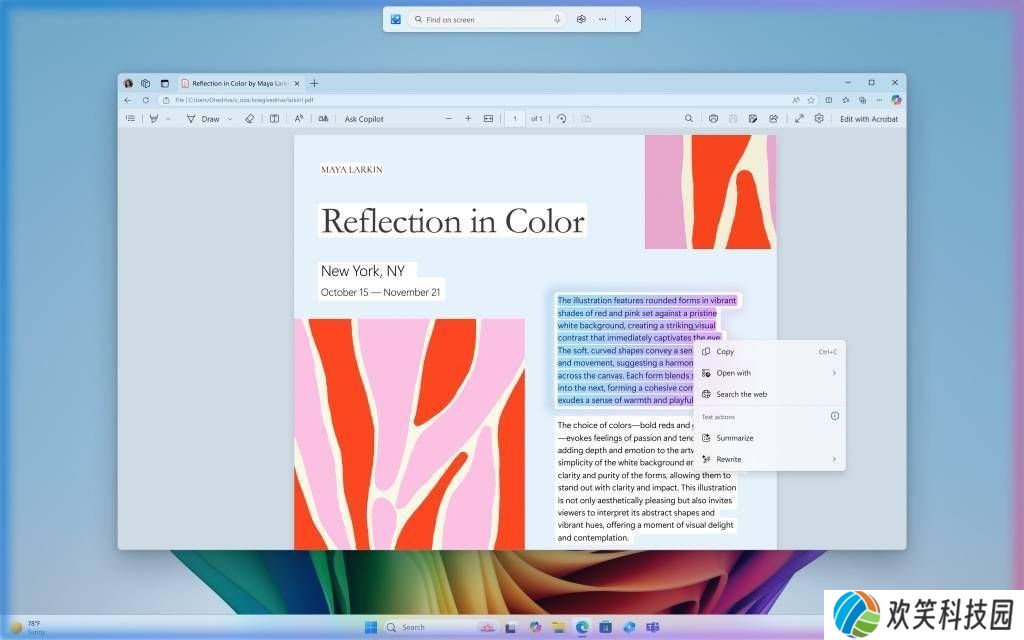
Task: Click Edit with Acrobat
Action: pos(869,119)
